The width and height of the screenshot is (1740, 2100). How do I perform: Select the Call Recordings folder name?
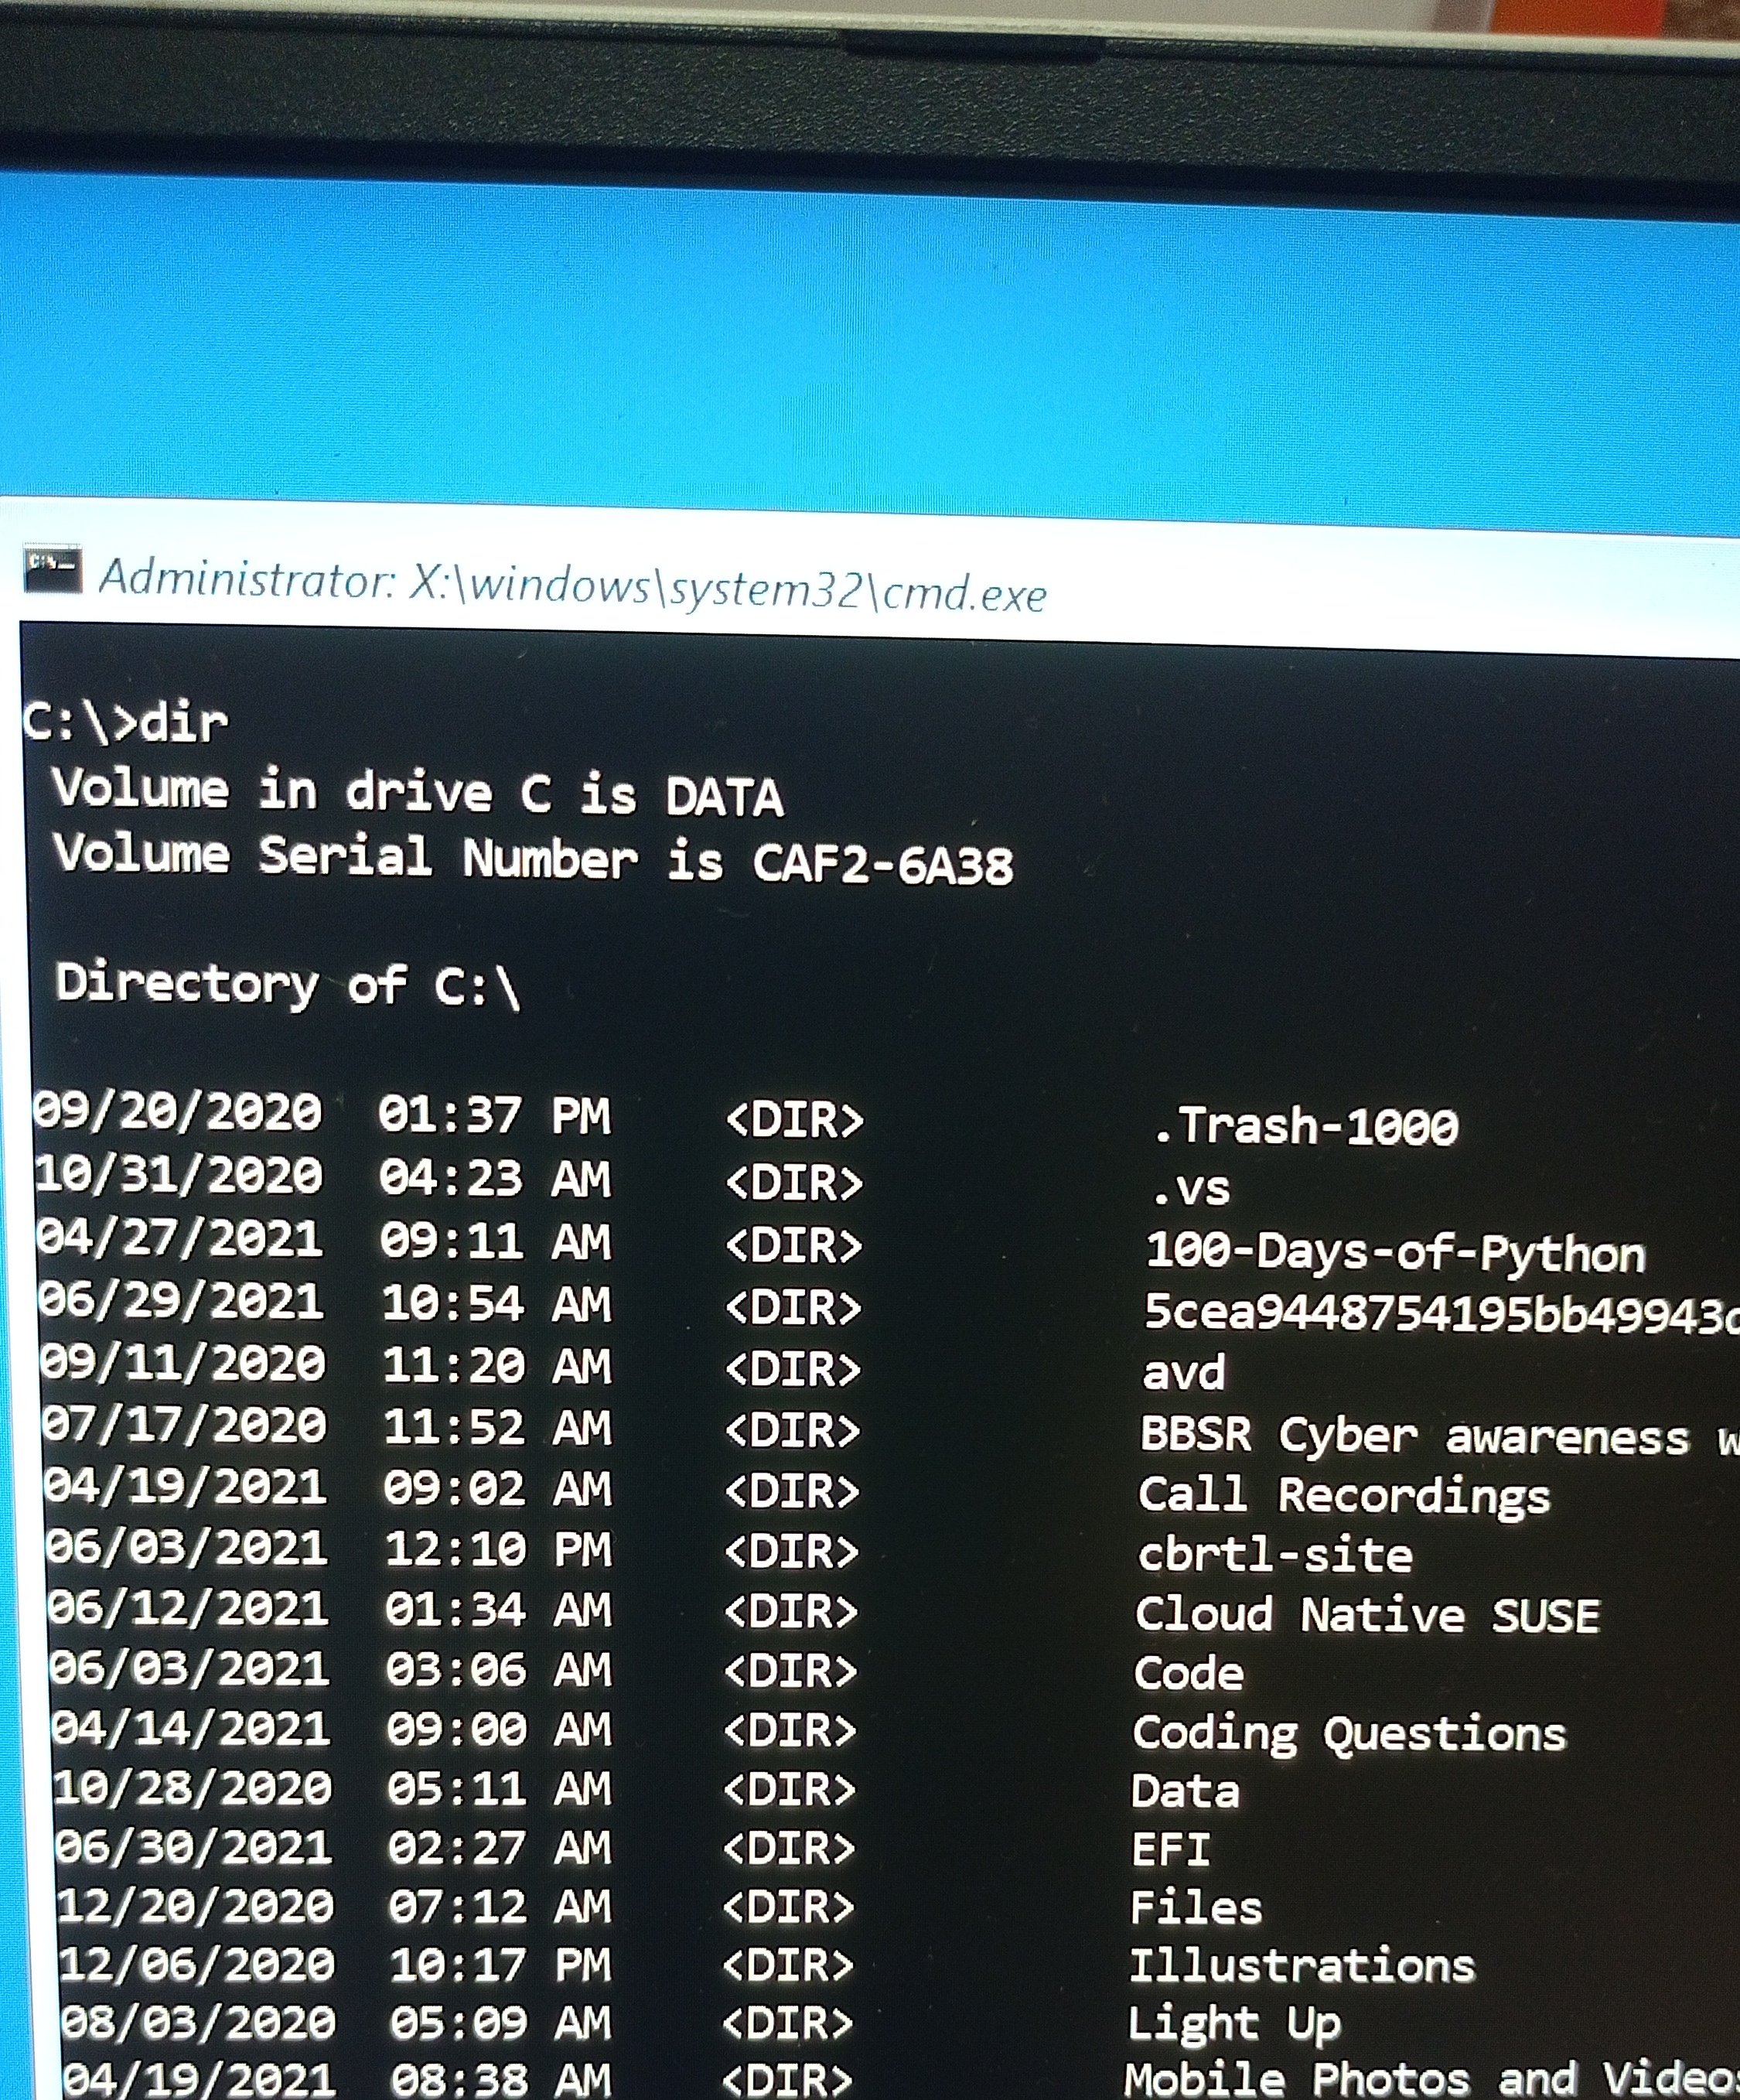point(1344,1498)
